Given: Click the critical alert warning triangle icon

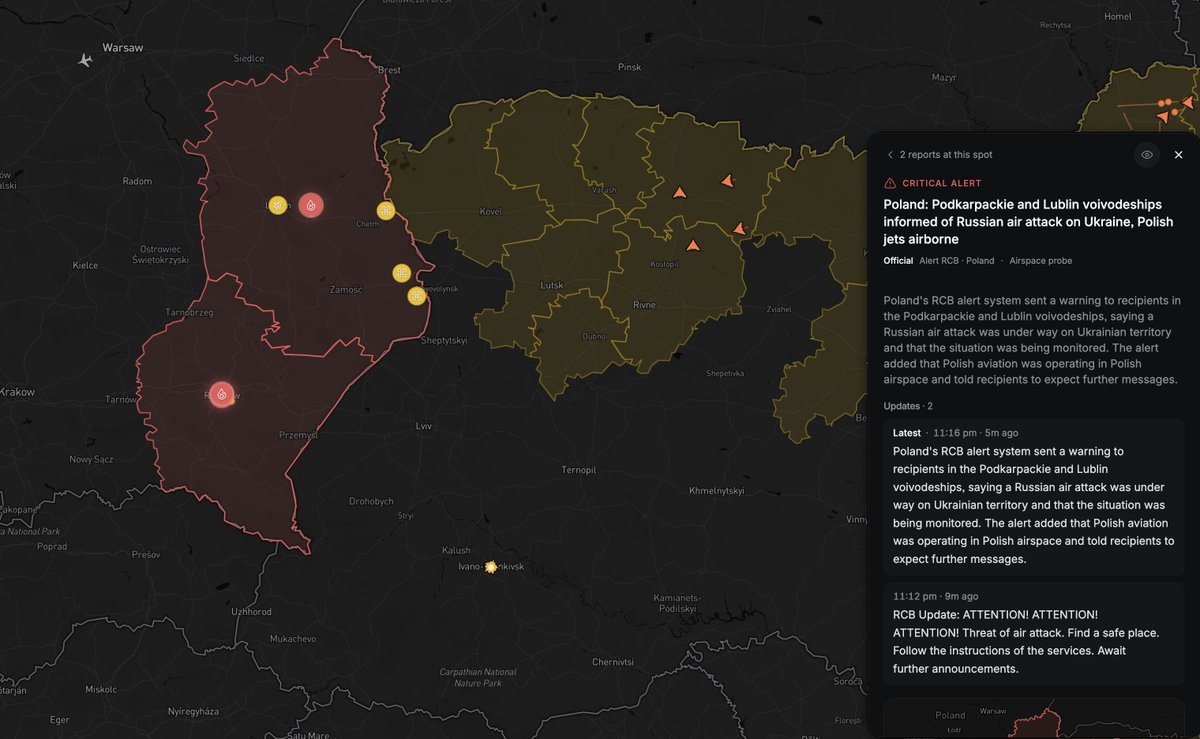Looking at the screenshot, I should (890, 183).
